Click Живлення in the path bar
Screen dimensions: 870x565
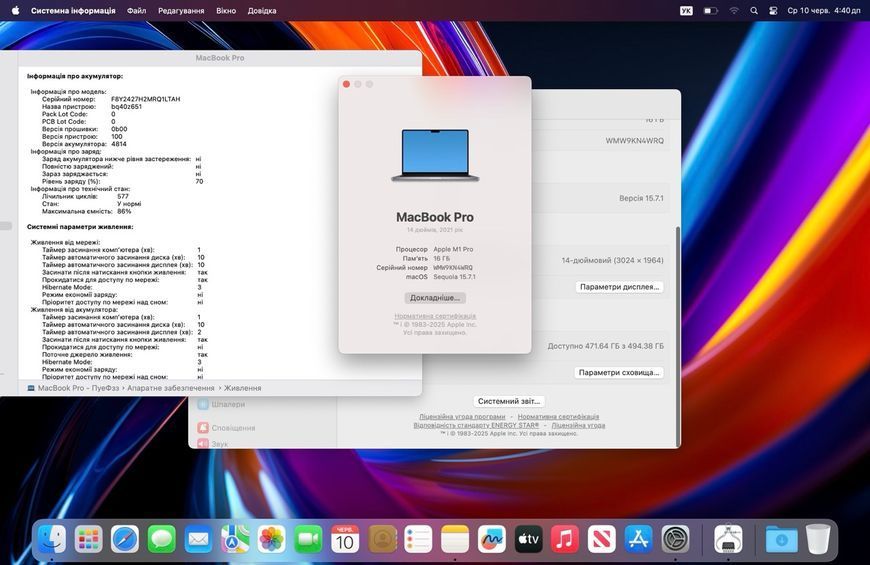pos(242,388)
